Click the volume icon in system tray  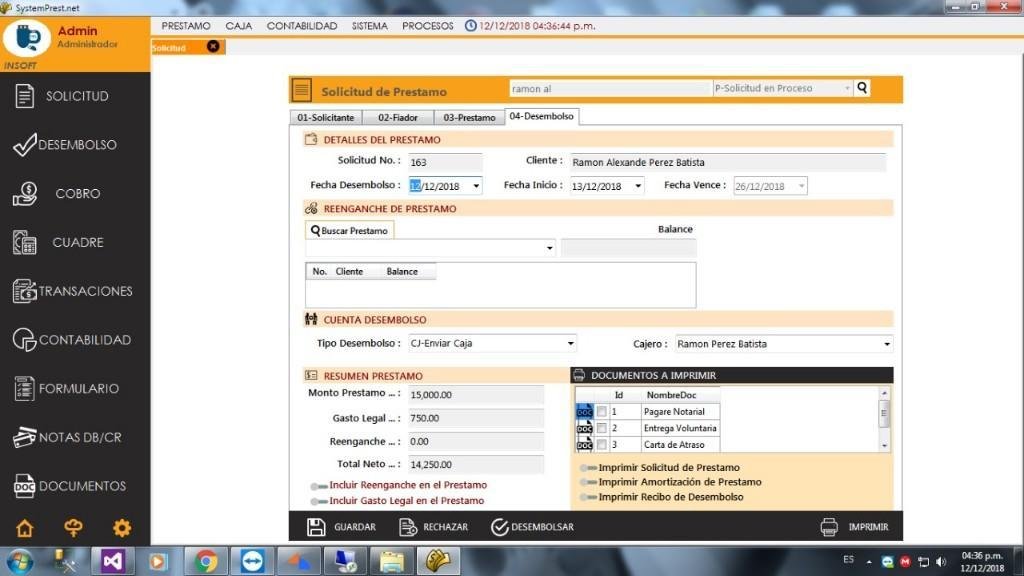(x=941, y=562)
